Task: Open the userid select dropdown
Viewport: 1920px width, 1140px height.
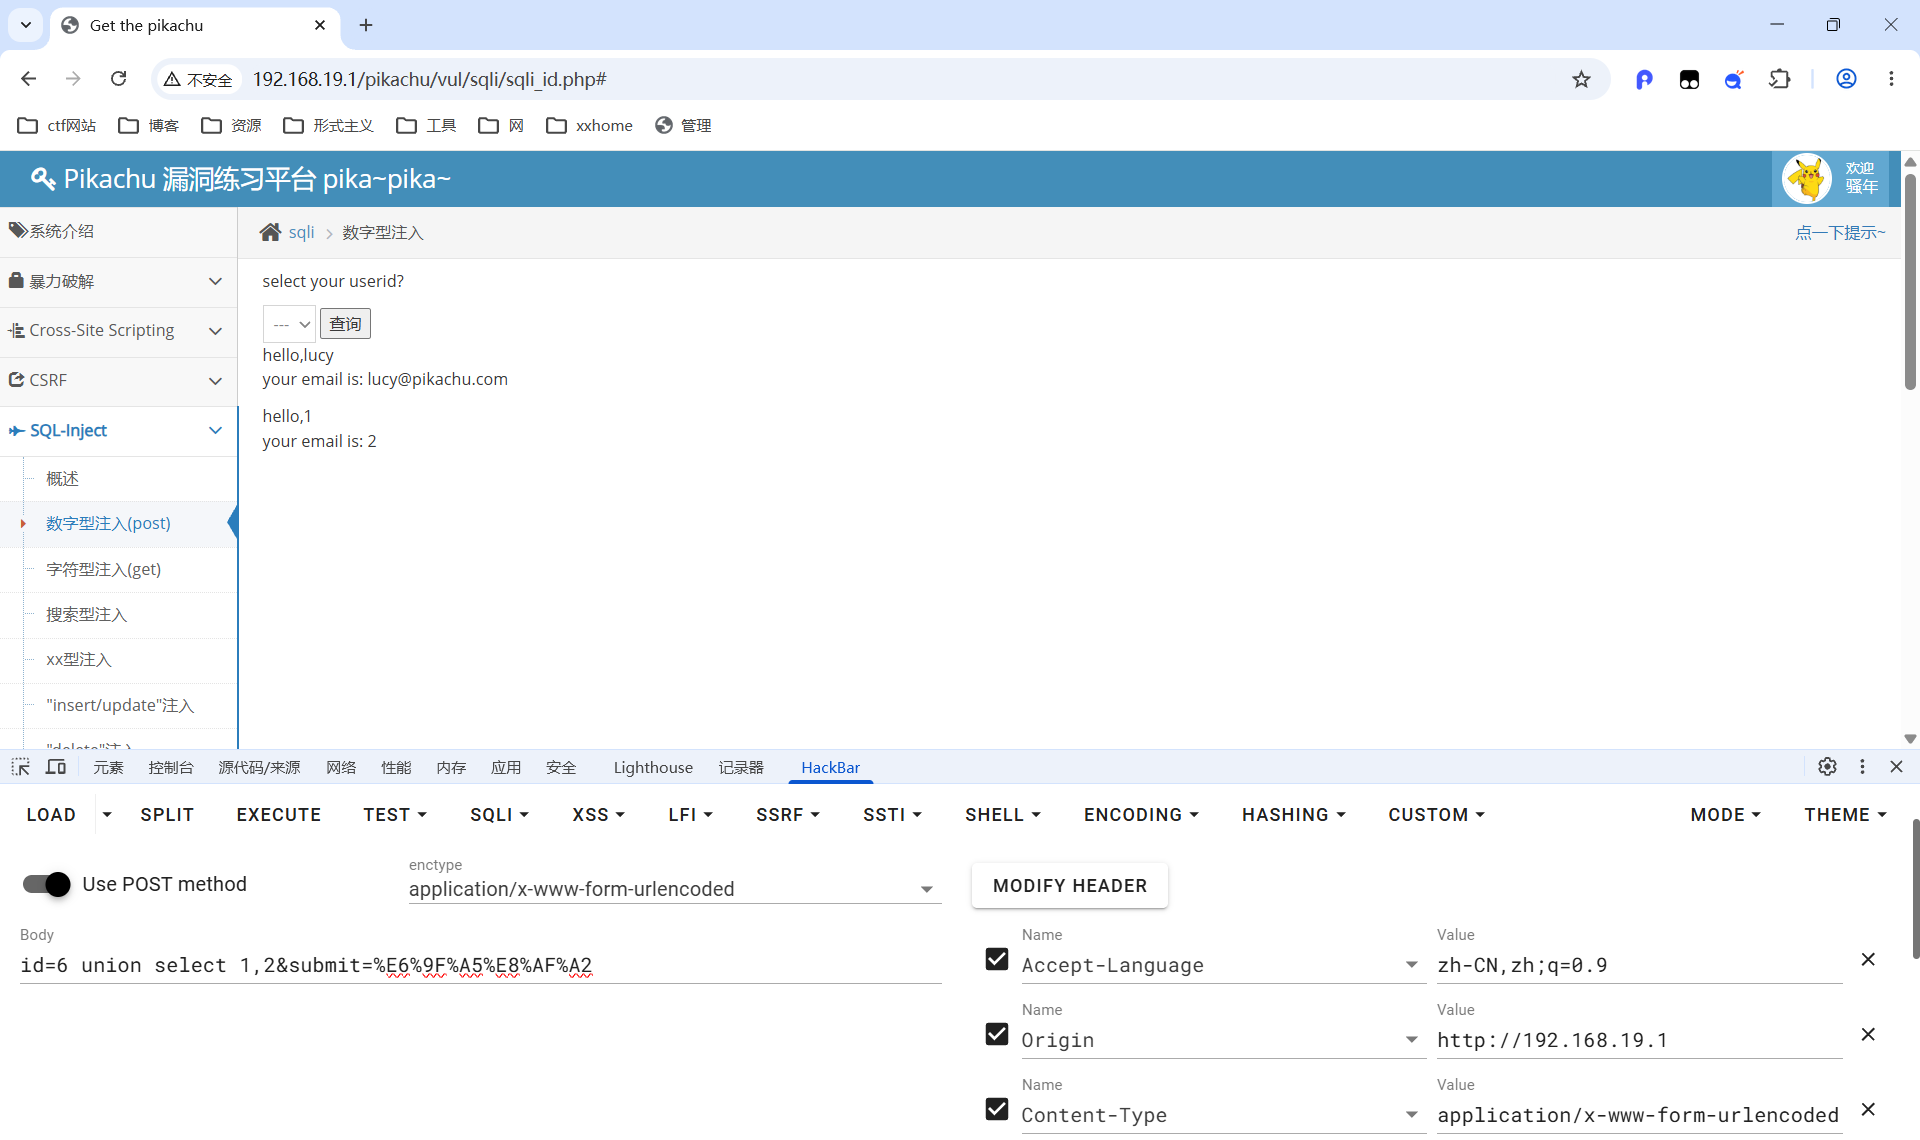Action: (289, 324)
